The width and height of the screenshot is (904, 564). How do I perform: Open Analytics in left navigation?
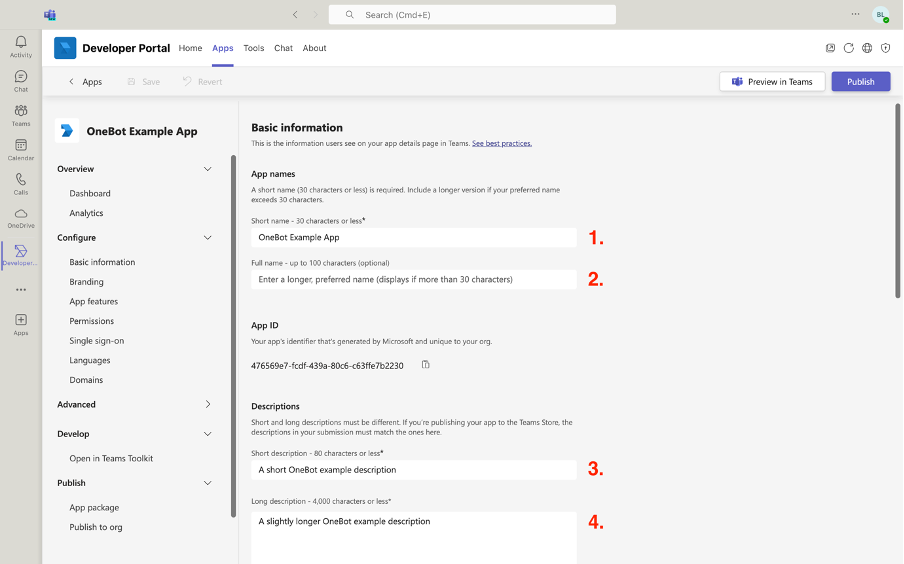[86, 213]
